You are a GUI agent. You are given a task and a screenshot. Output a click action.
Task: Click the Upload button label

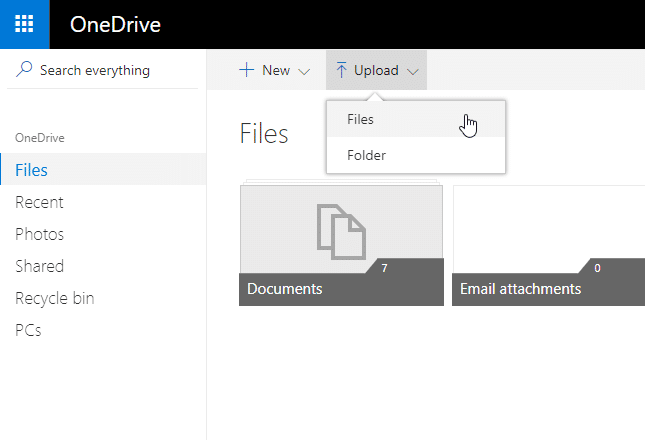click(x=376, y=70)
